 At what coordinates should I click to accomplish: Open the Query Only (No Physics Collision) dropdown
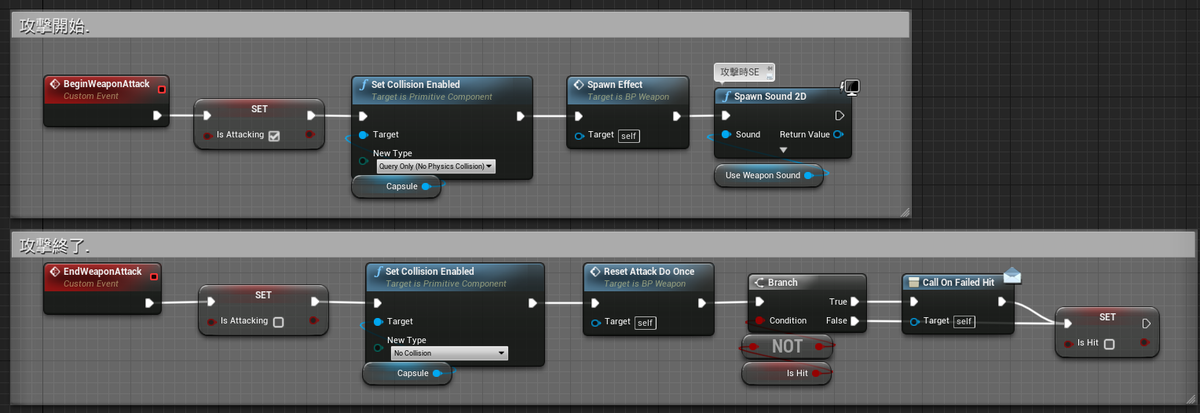[435, 167]
